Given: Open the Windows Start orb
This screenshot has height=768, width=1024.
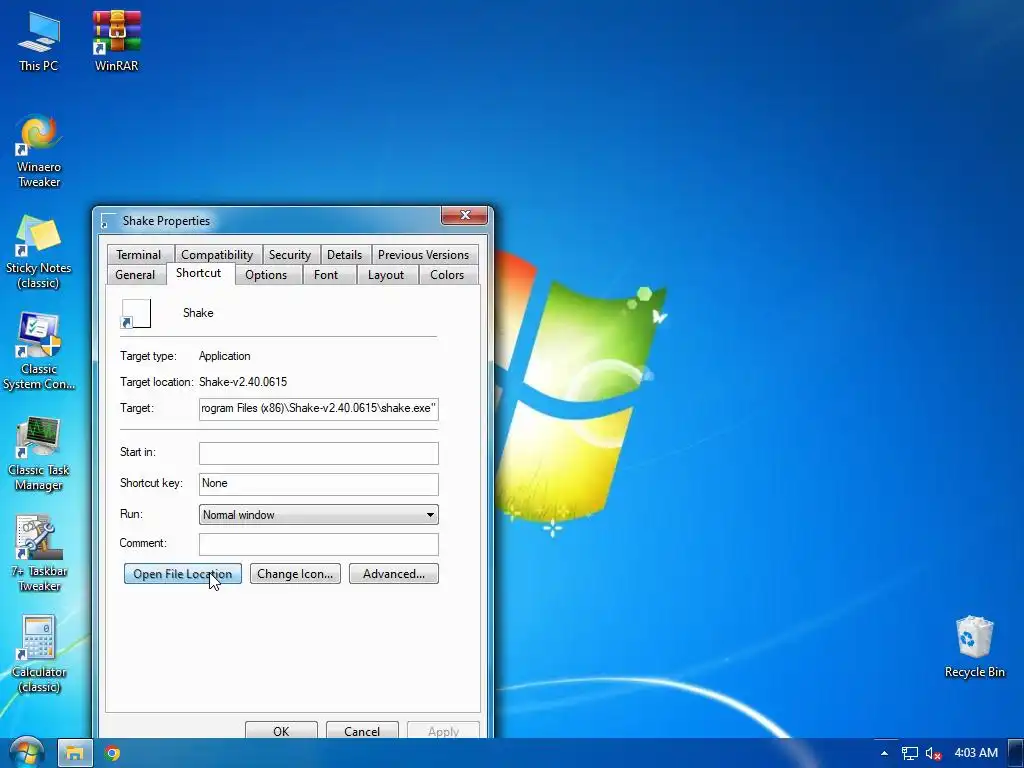Looking at the screenshot, I should click(26, 752).
